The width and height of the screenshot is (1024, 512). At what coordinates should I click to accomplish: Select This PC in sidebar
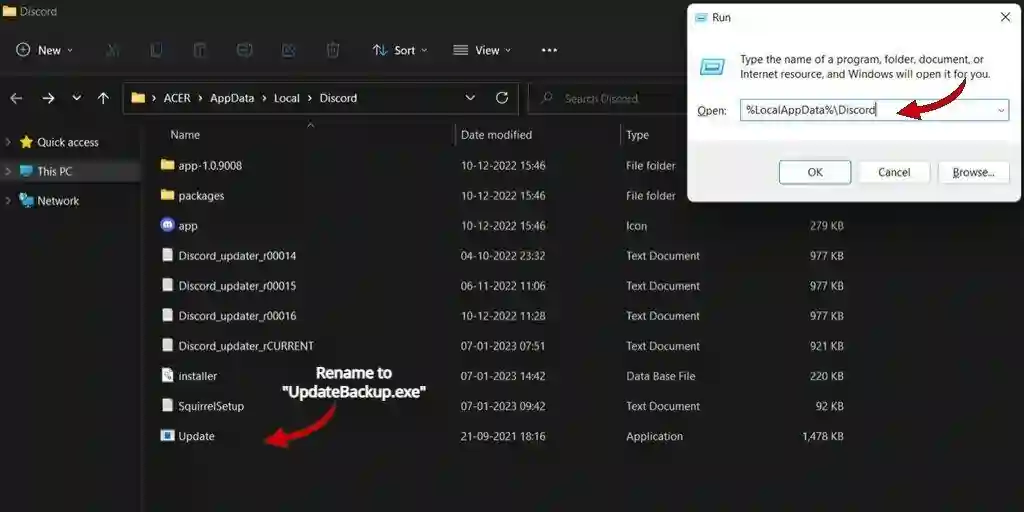coord(55,171)
